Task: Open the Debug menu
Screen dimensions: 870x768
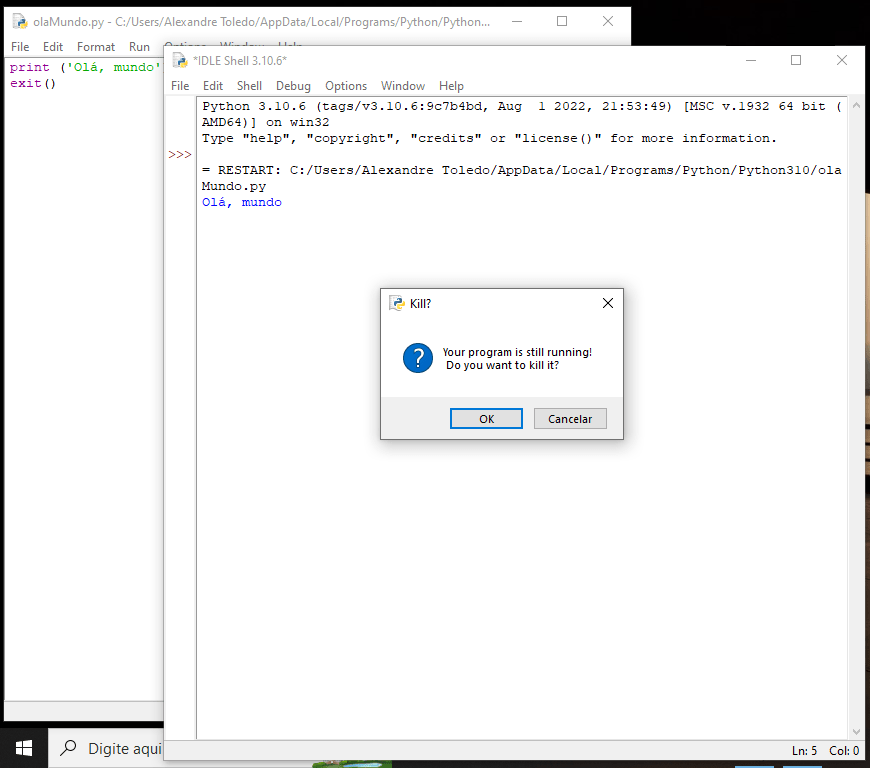Action: [293, 86]
